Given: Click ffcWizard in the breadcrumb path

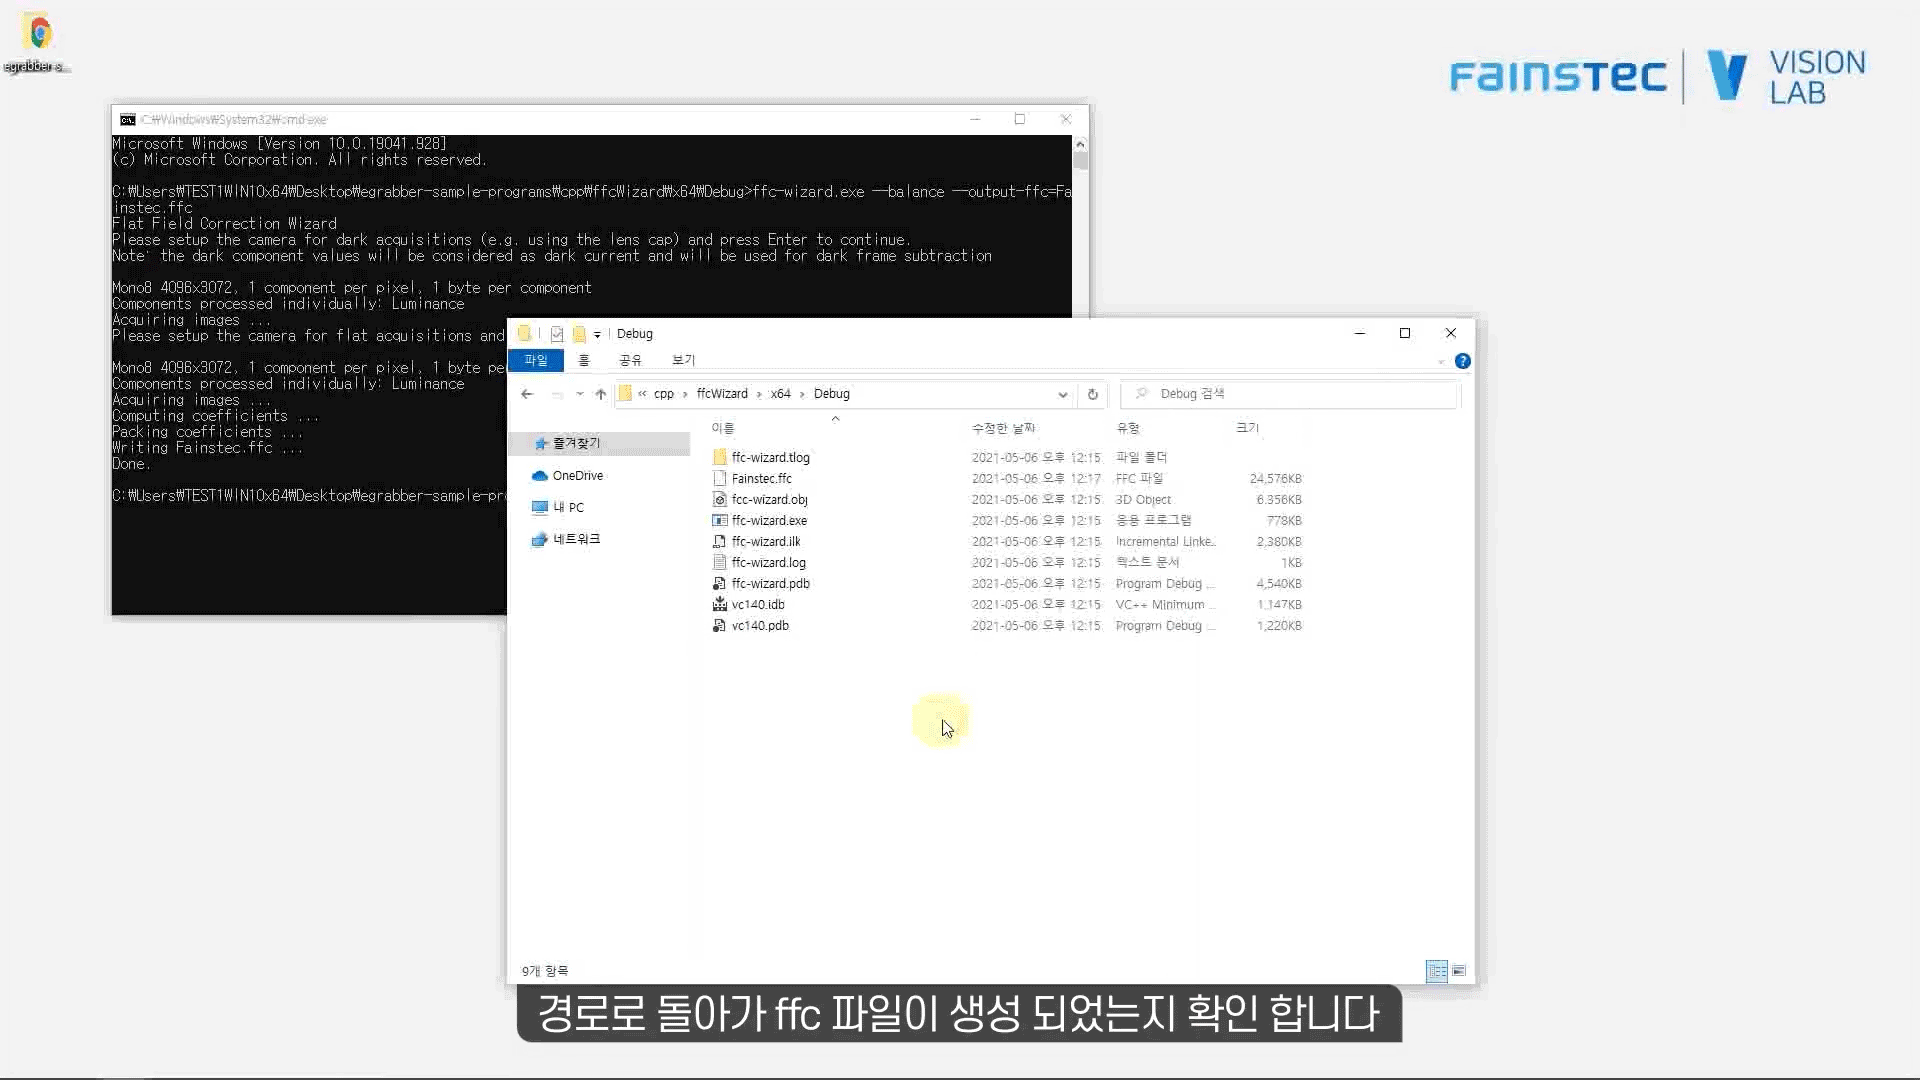Looking at the screenshot, I should click(722, 394).
